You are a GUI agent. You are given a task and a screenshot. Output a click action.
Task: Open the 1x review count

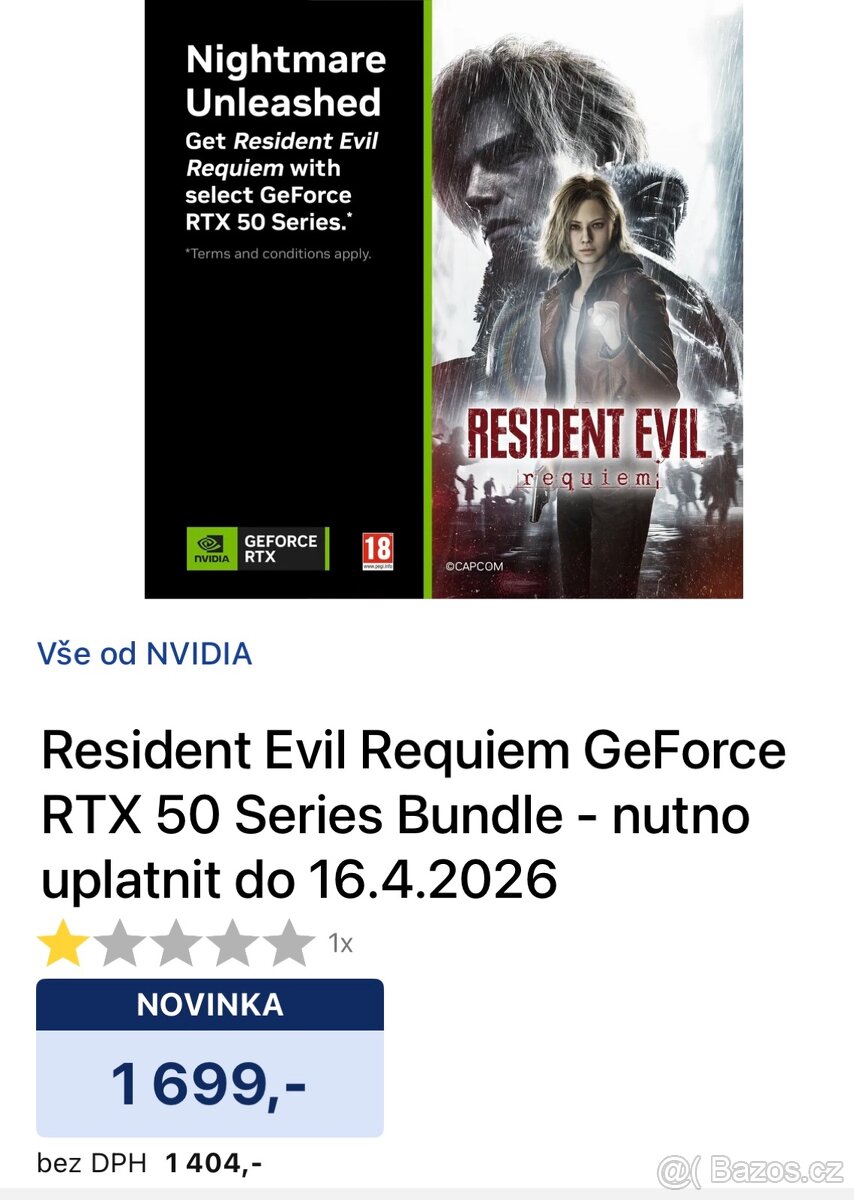[x=341, y=943]
